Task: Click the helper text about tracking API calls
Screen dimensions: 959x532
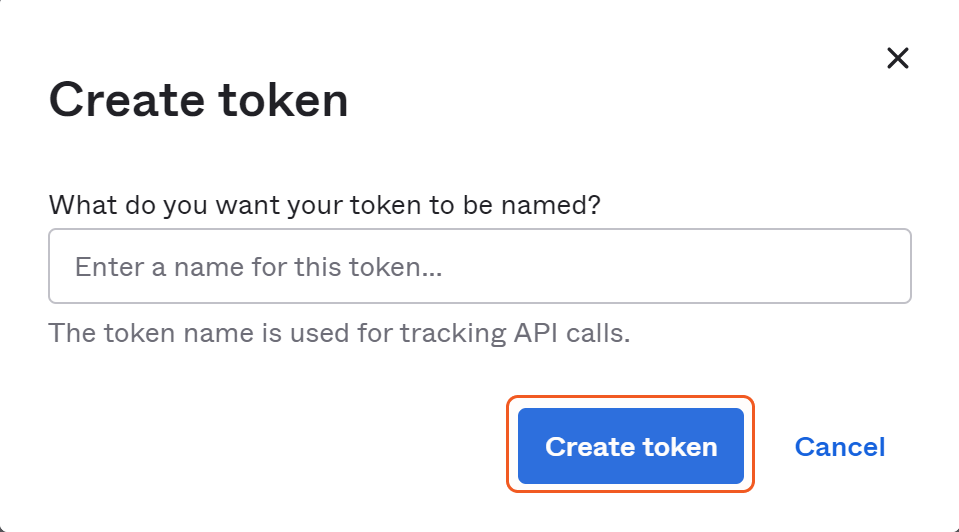Action: [339, 333]
